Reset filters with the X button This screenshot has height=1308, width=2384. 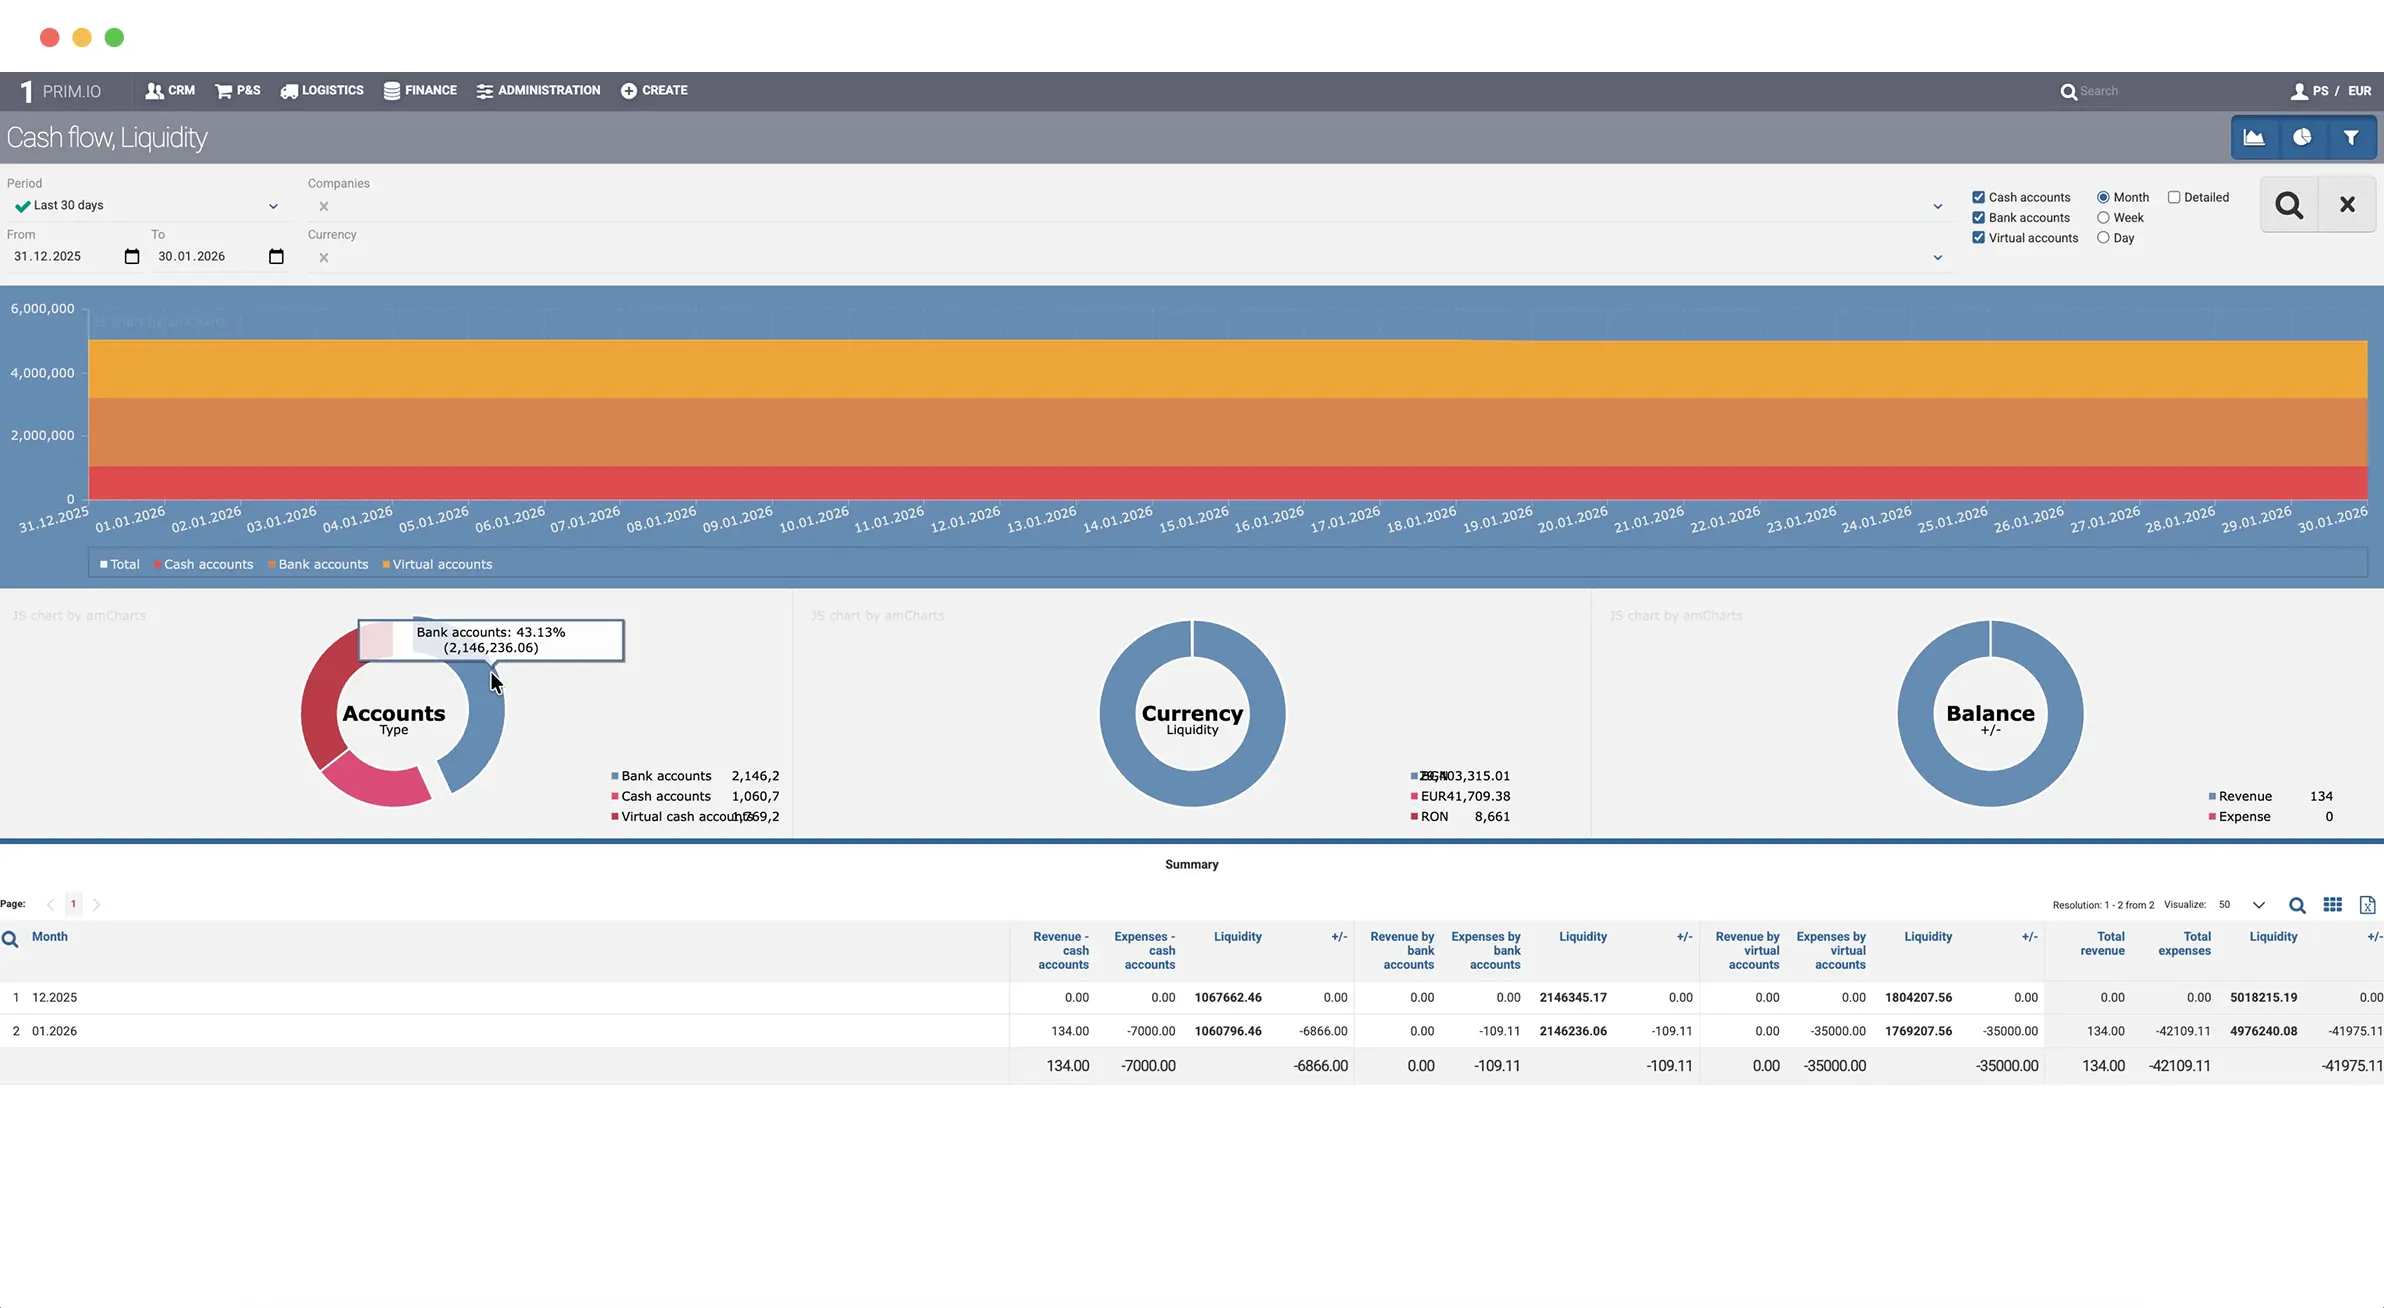pyautogui.click(x=2347, y=205)
